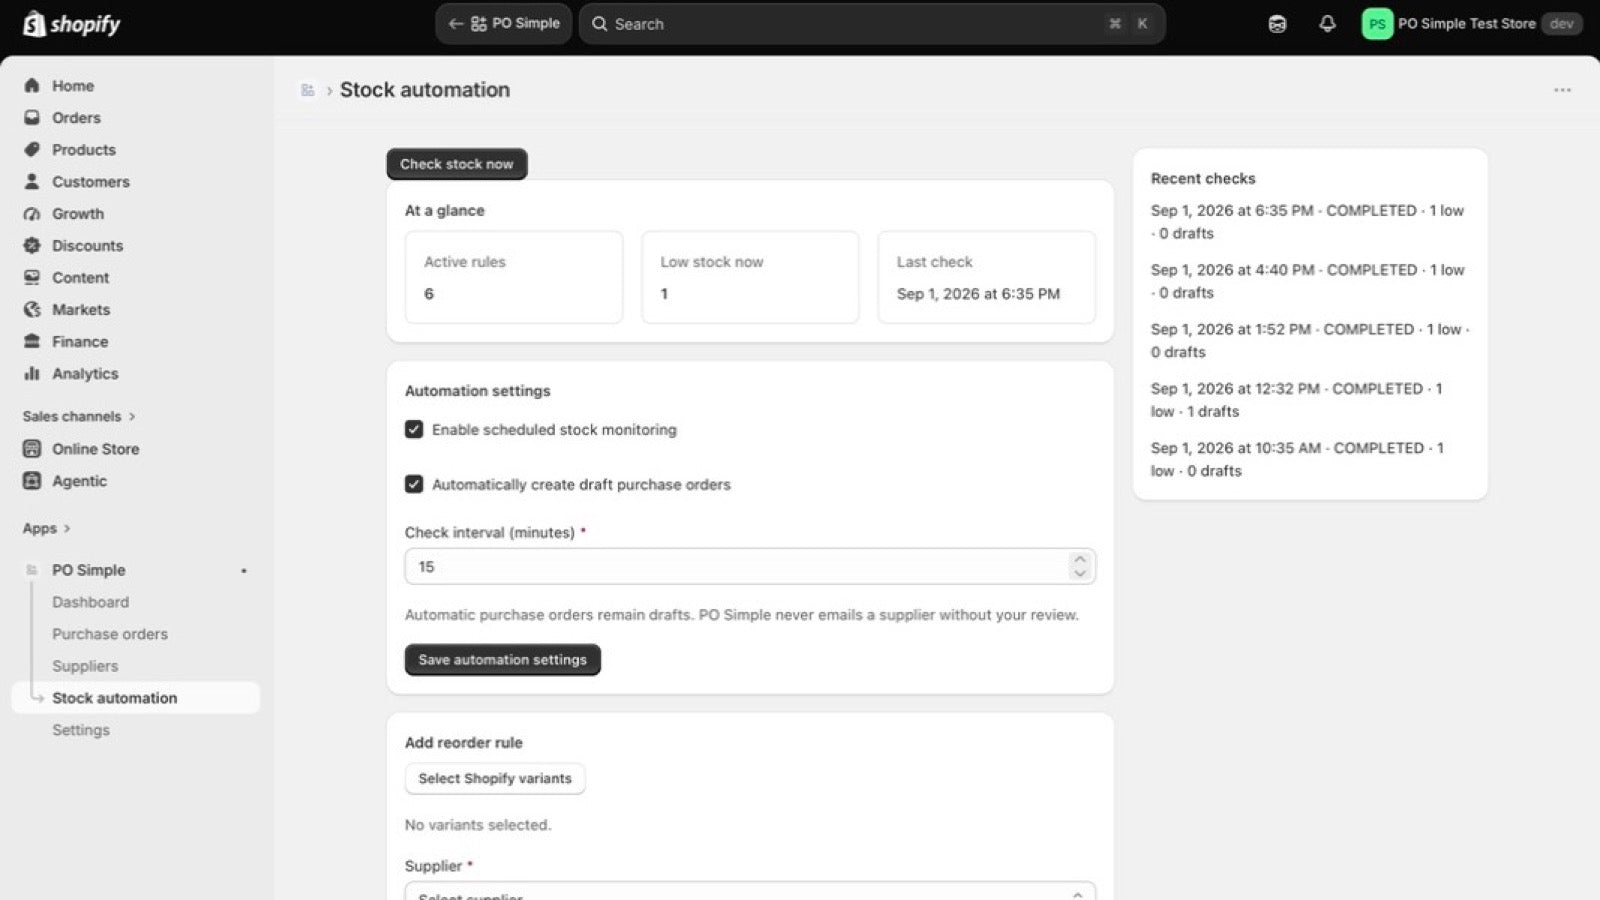Uncheck Automatically create draft purchase orders
This screenshot has width=1600, height=900.
414,484
